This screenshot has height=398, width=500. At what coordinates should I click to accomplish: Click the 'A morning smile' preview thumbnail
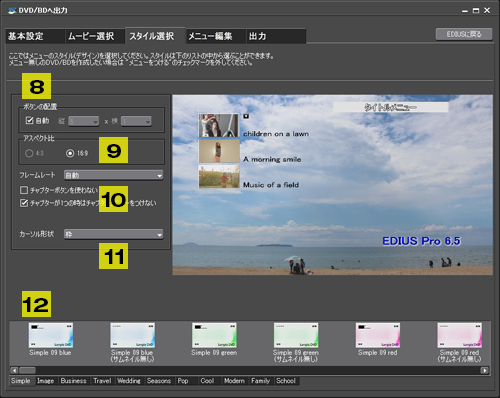(x=219, y=151)
